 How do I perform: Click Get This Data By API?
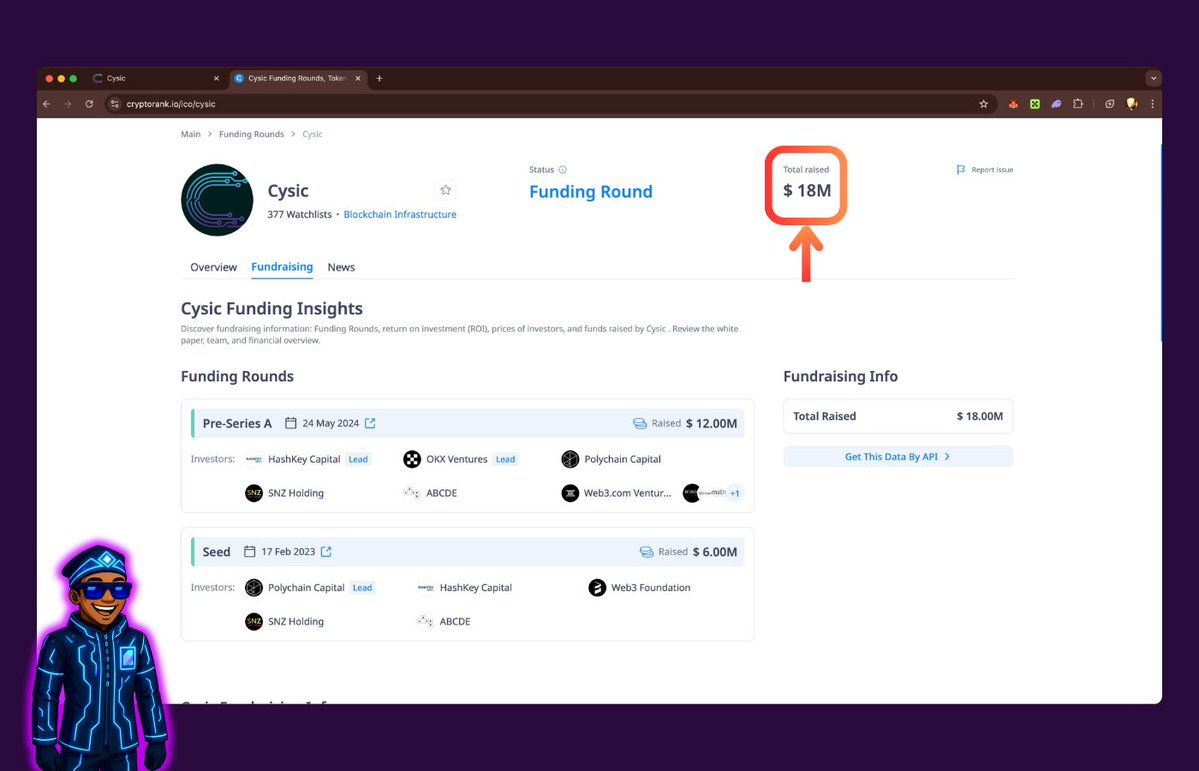(x=898, y=457)
